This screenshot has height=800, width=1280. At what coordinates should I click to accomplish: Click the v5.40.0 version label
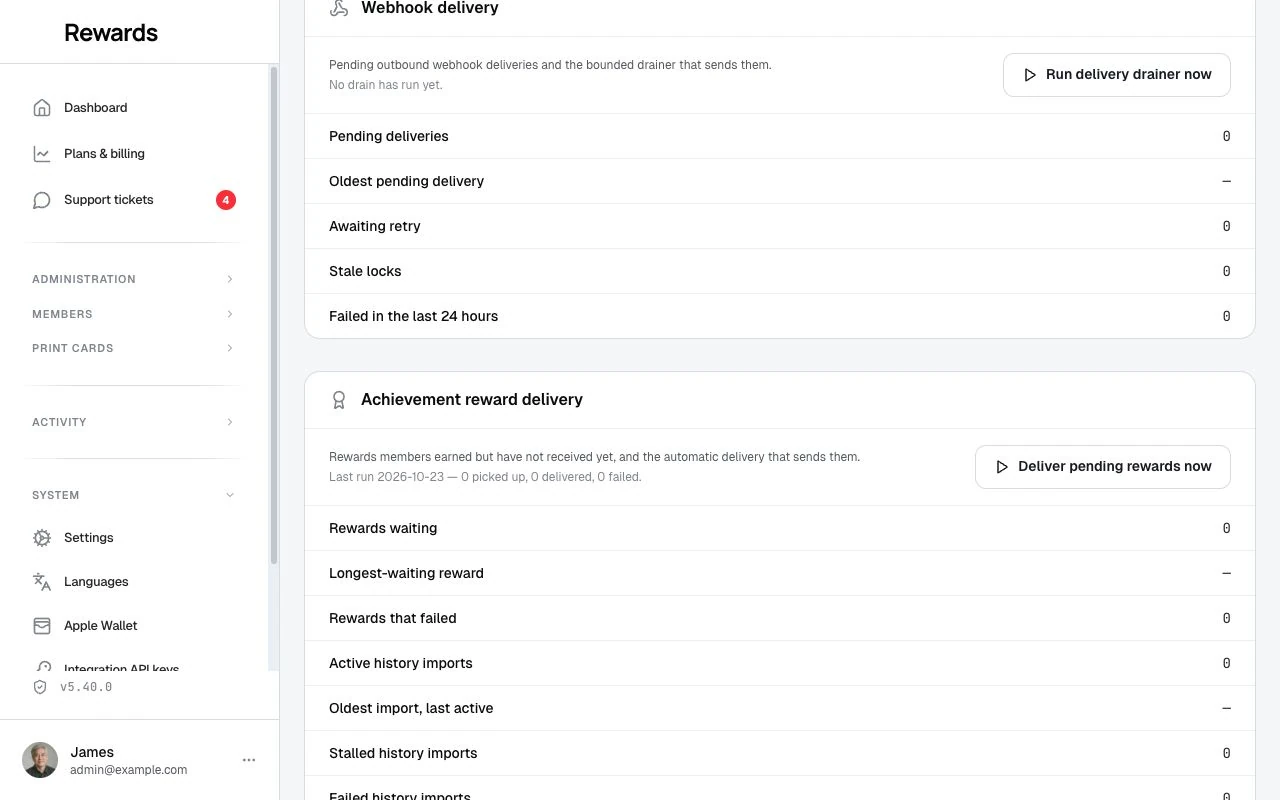pyautogui.click(x=86, y=687)
